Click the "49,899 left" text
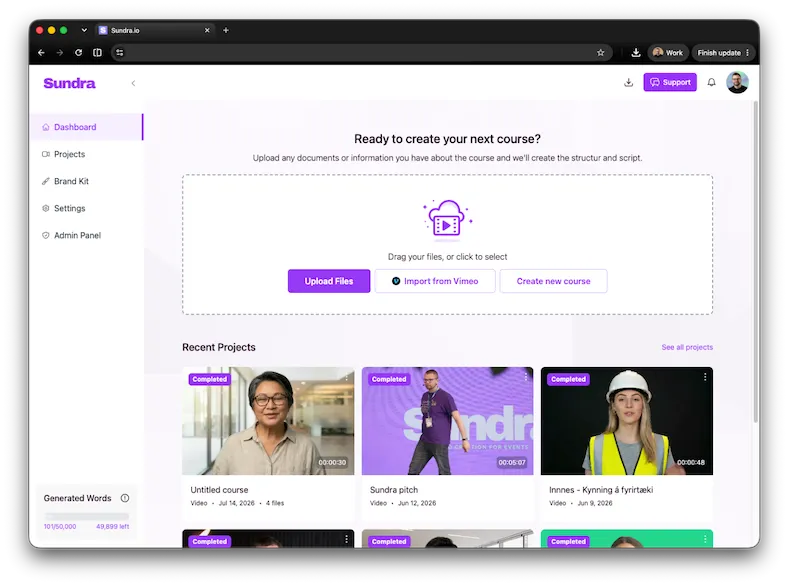The image size is (800, 586). tap(113, 526)
